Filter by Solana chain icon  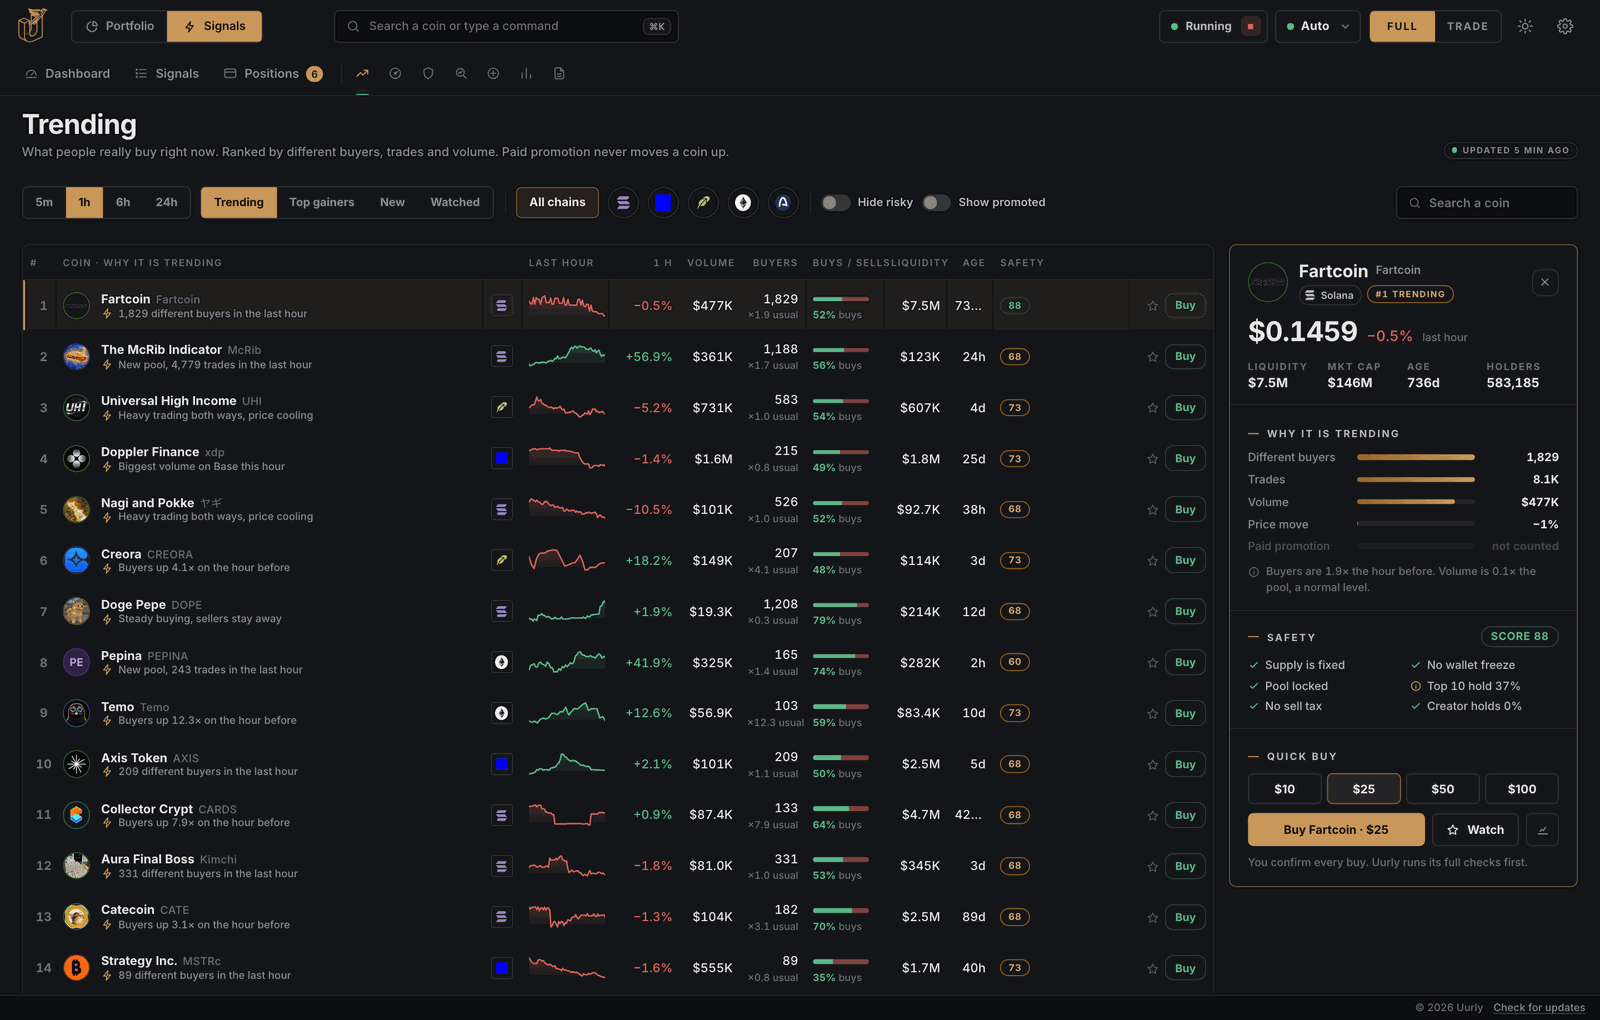pos(623,202)
